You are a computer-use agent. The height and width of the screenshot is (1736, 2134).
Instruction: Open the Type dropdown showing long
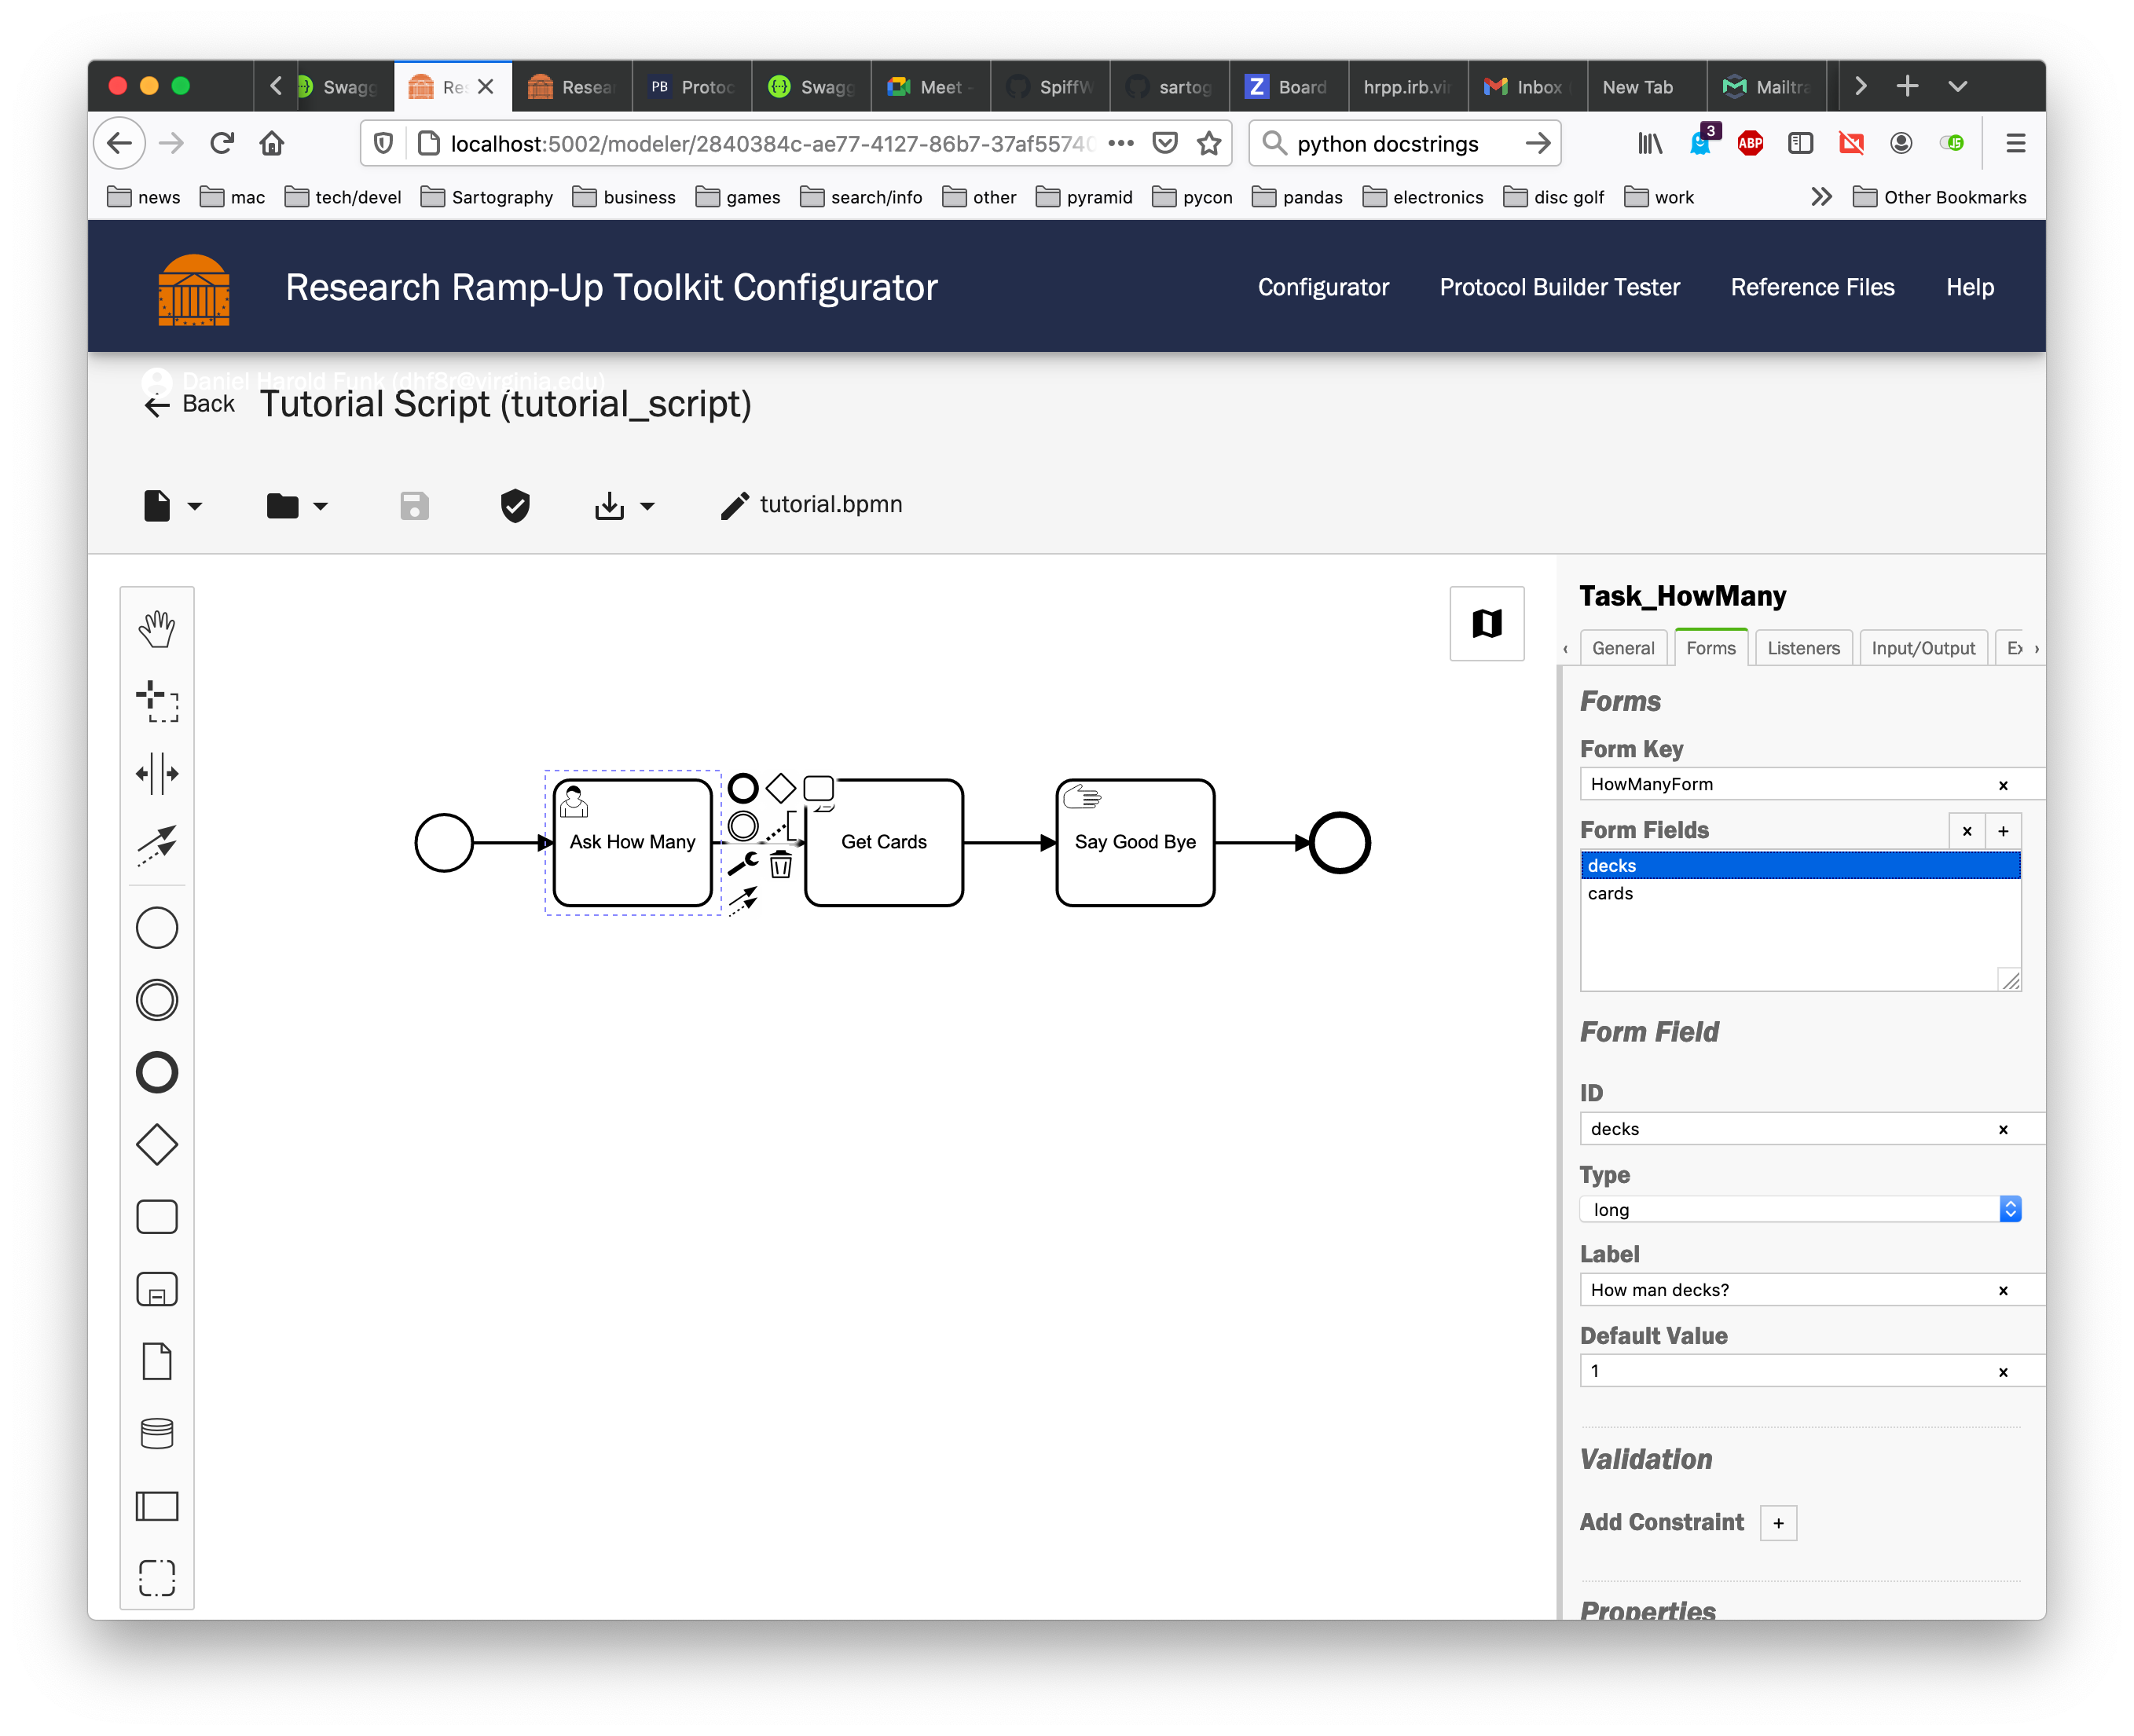click(1800, 1209)
